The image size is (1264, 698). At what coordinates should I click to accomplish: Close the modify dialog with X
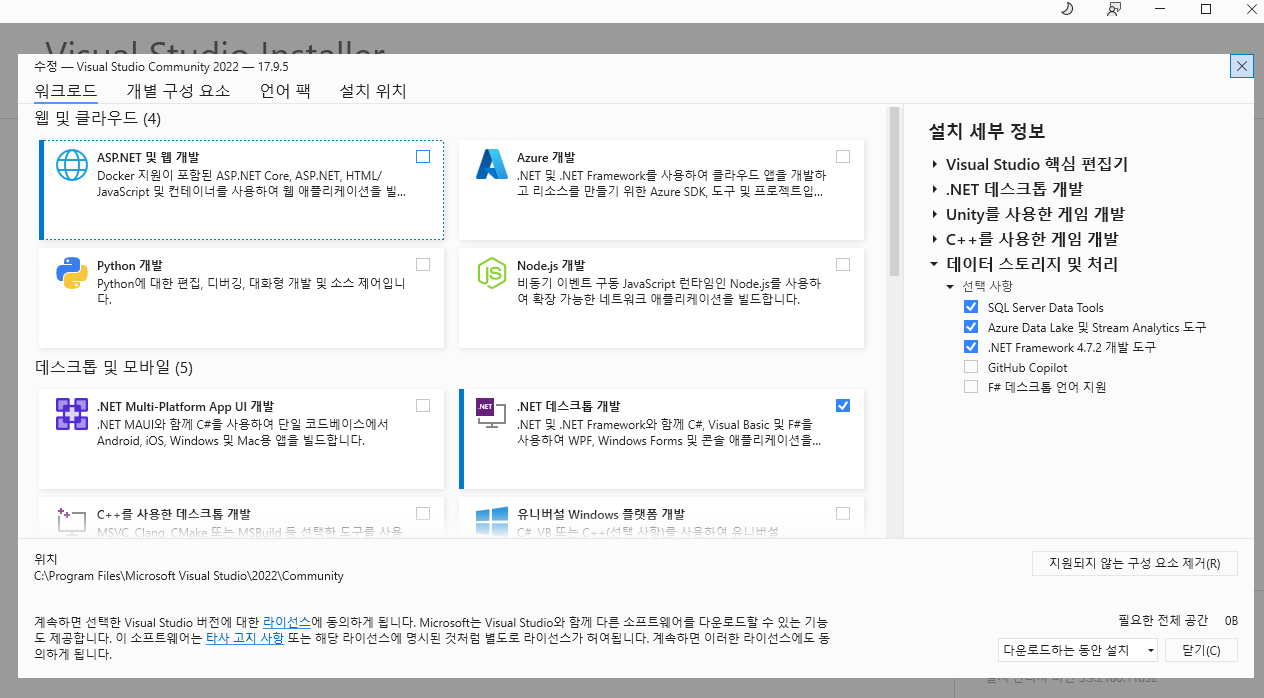1242,66
